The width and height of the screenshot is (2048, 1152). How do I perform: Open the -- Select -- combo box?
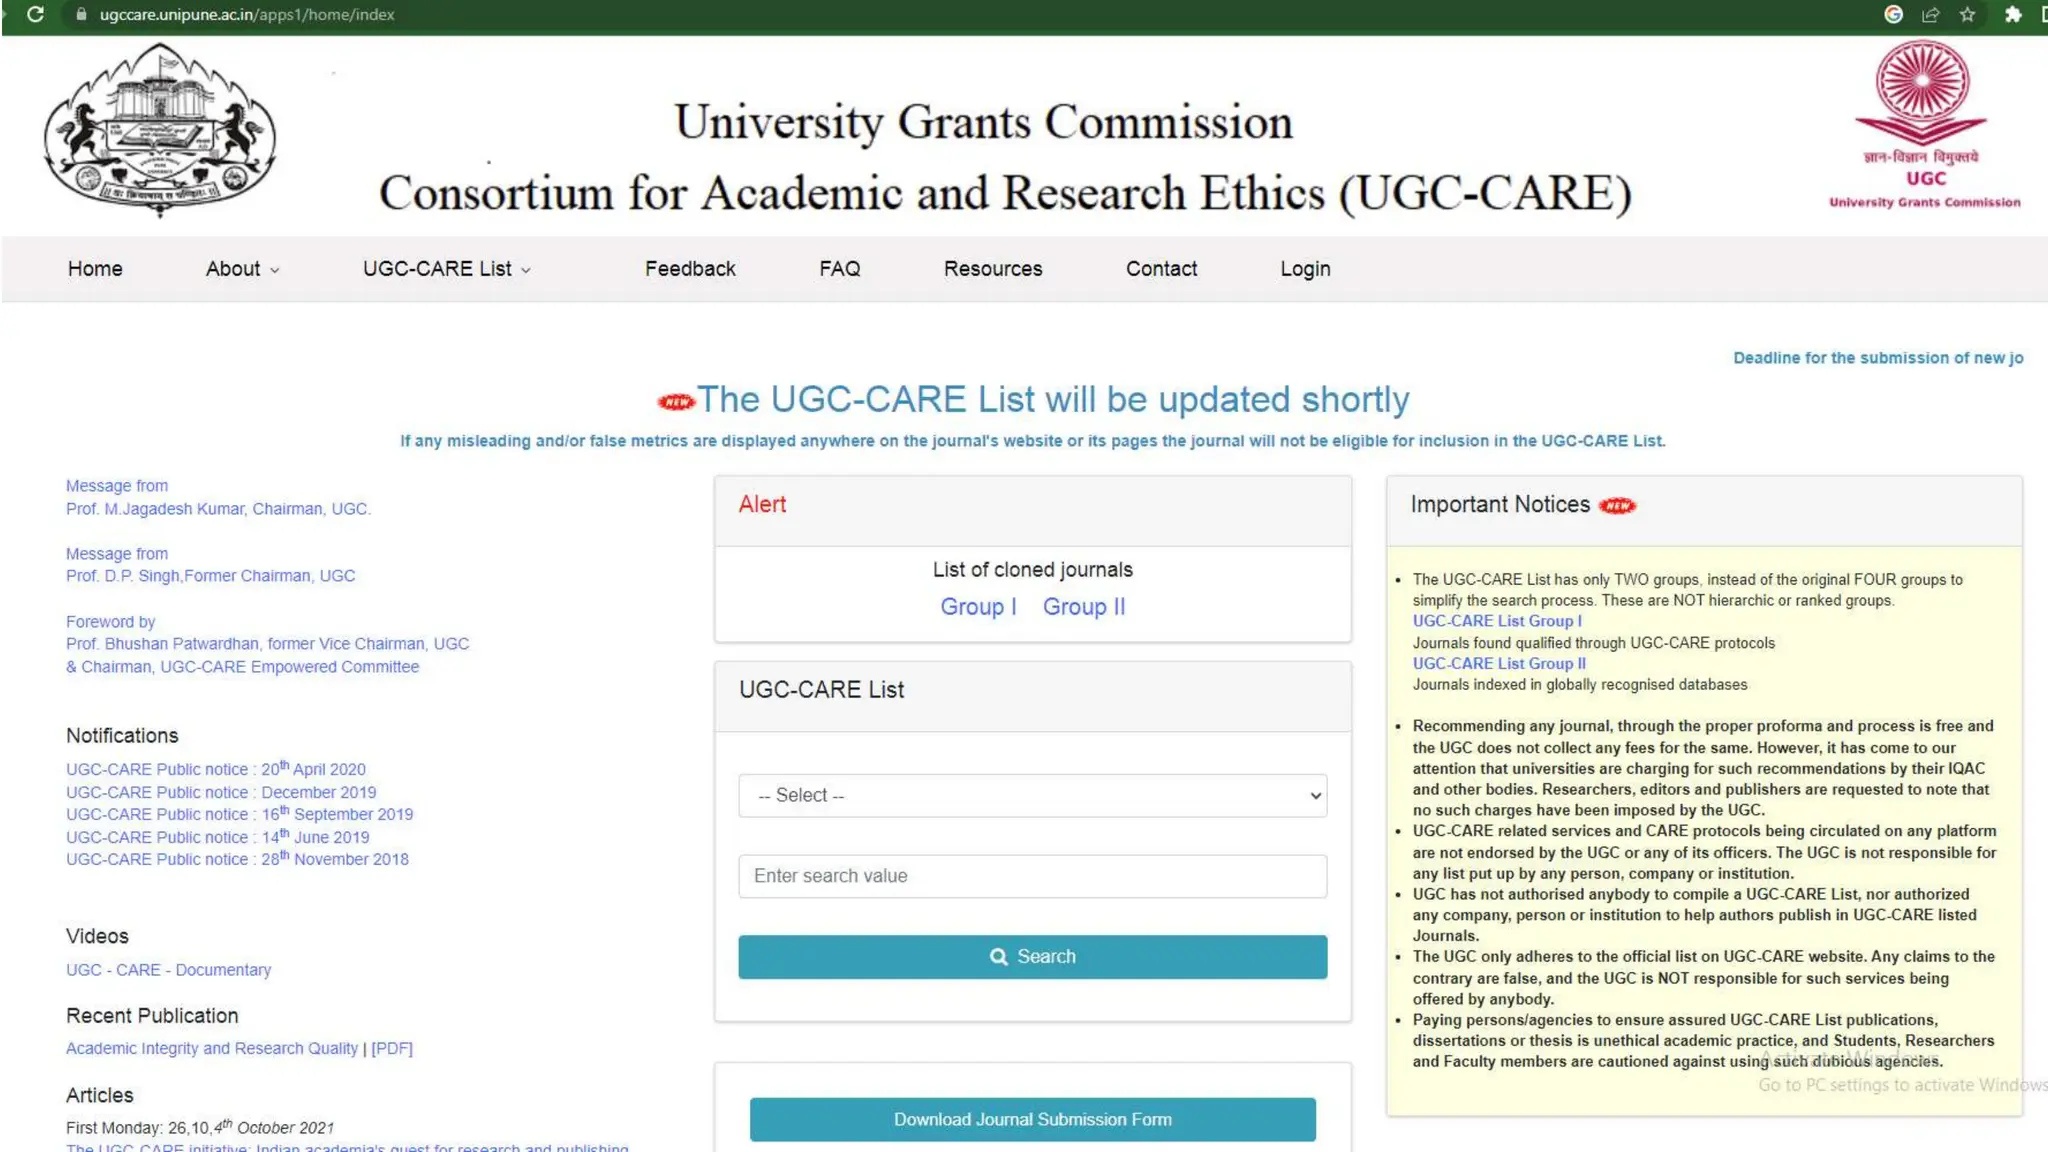coord(1032,796)
